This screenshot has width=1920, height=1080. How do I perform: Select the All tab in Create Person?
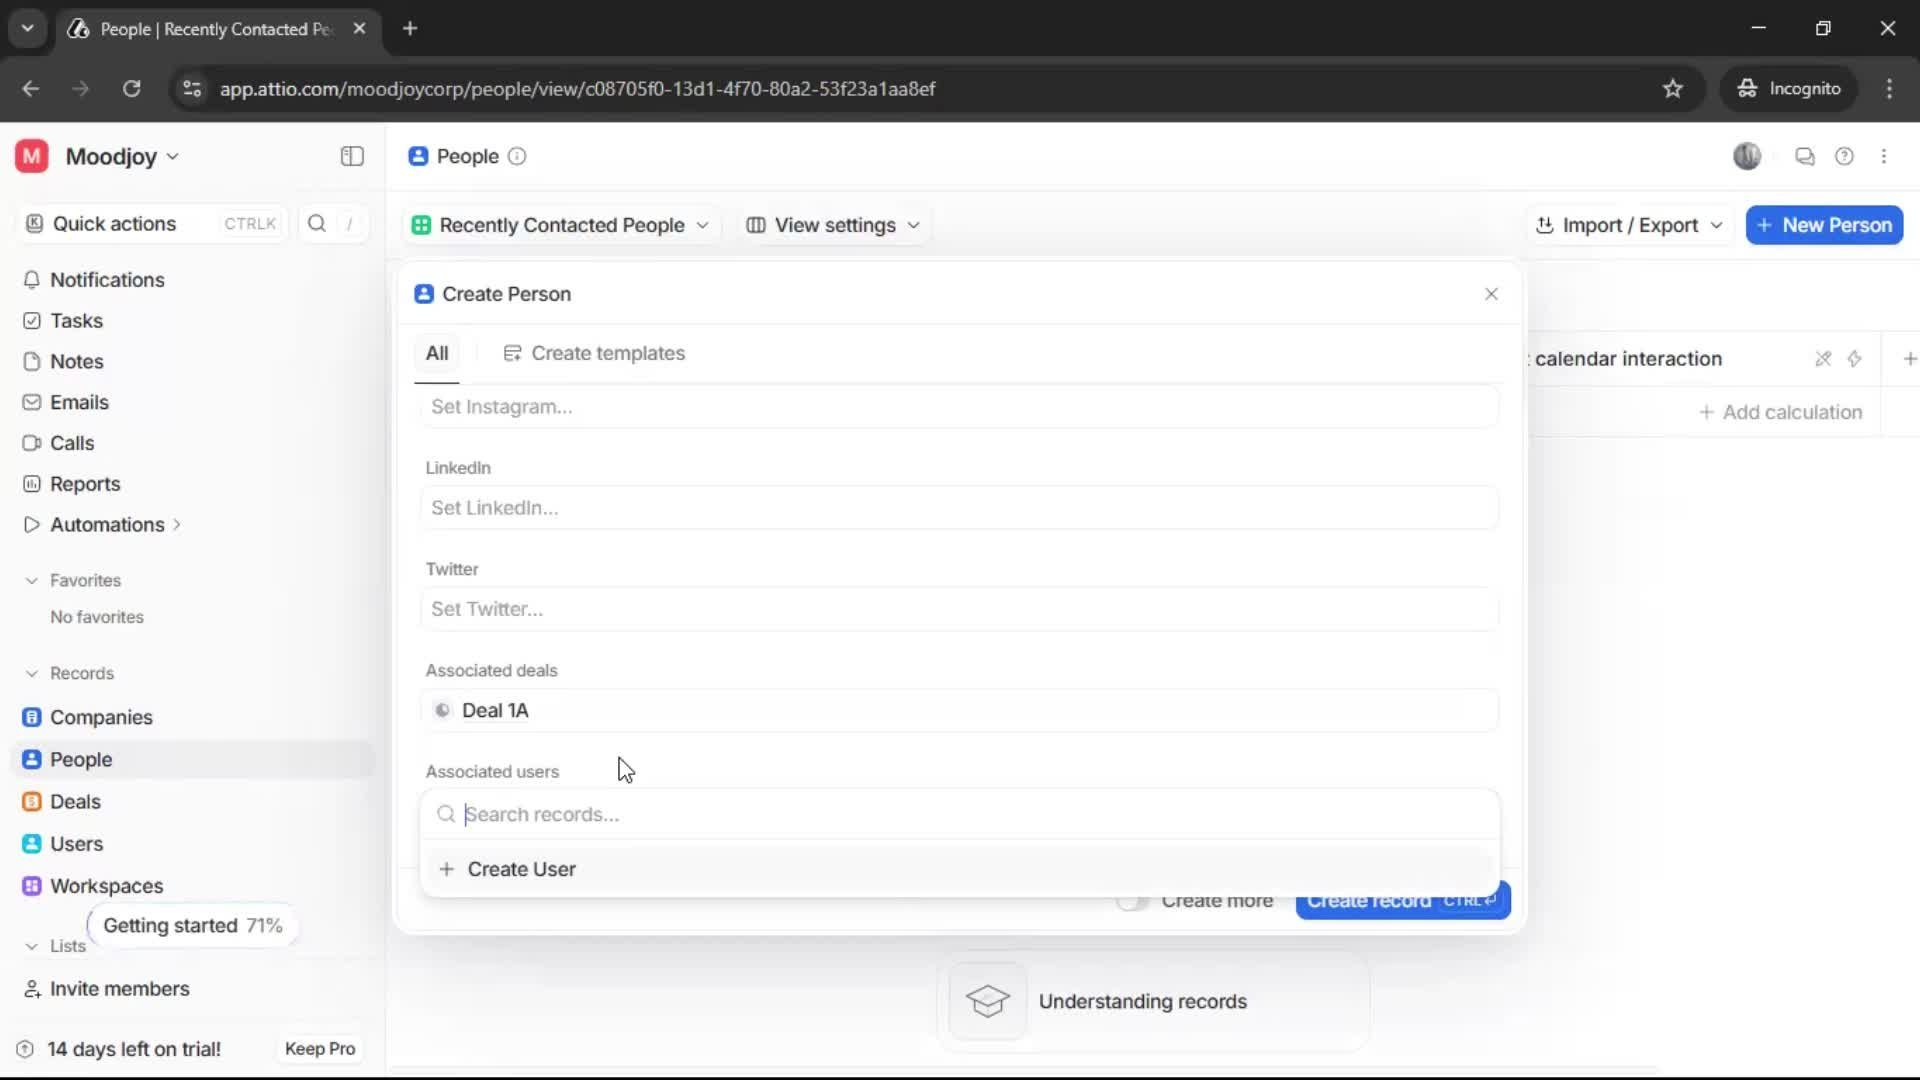tap(437, 353)
